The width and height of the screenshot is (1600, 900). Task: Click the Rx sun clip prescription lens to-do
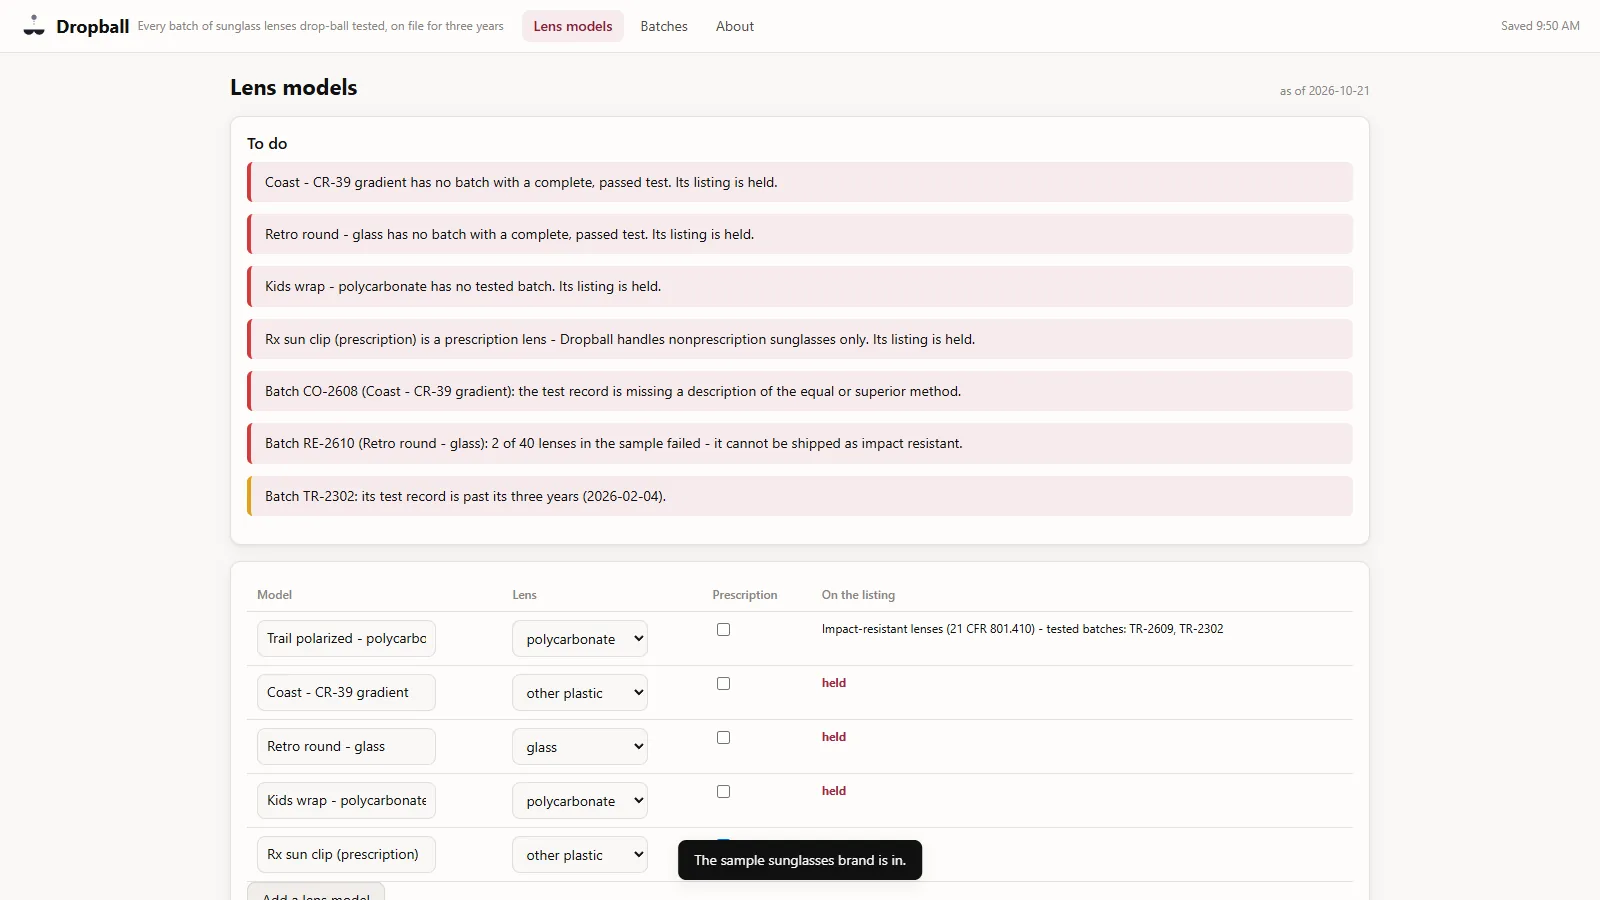800,339
